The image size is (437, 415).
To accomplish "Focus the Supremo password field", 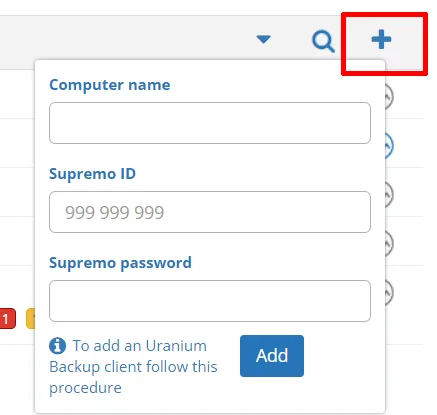I will pos(210,301).
